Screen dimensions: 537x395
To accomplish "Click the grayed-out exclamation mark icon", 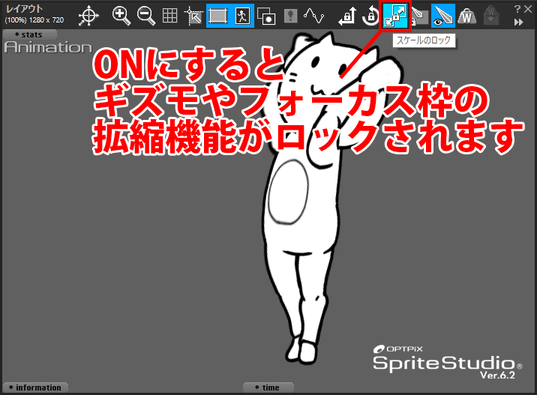I will [x=290, y=16].
